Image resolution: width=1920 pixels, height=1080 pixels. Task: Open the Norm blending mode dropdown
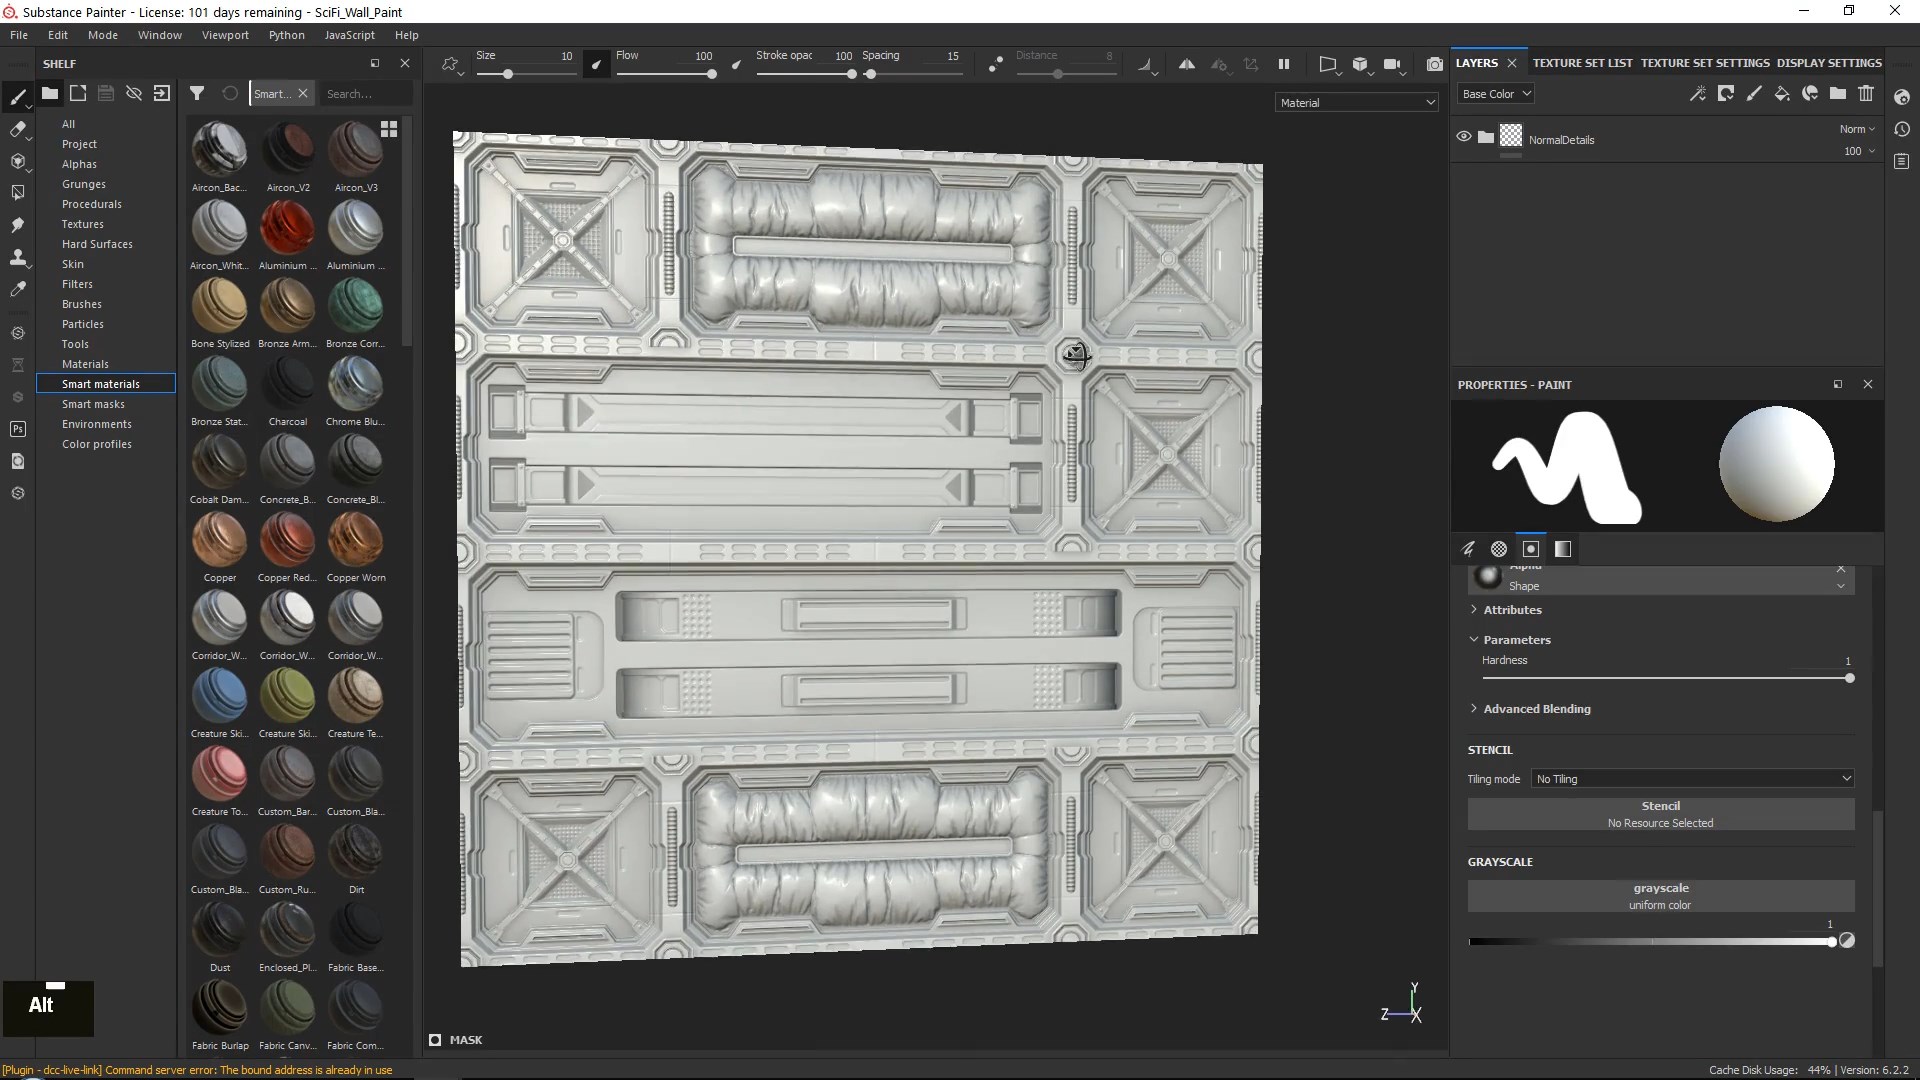[1857, 129]
